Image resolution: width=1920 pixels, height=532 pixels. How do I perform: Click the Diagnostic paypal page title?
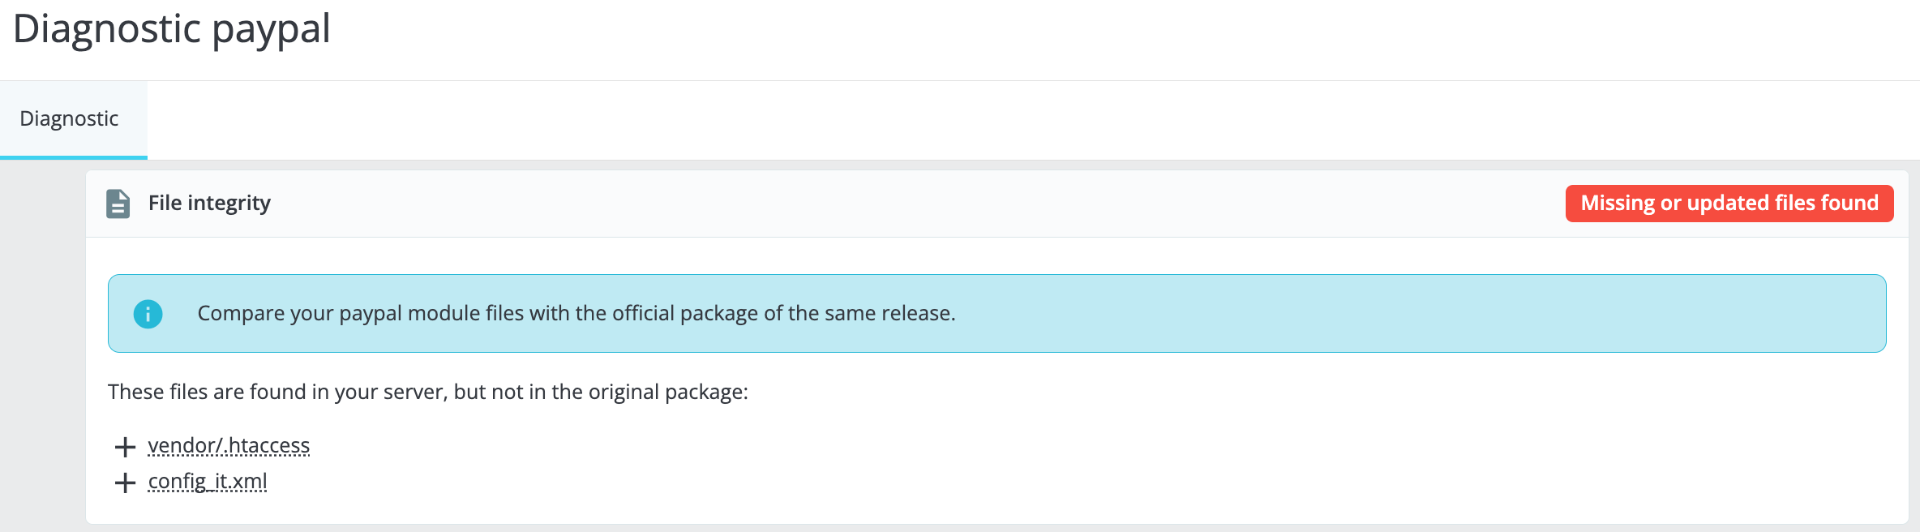pyautogui.click(x=171, y=29)
